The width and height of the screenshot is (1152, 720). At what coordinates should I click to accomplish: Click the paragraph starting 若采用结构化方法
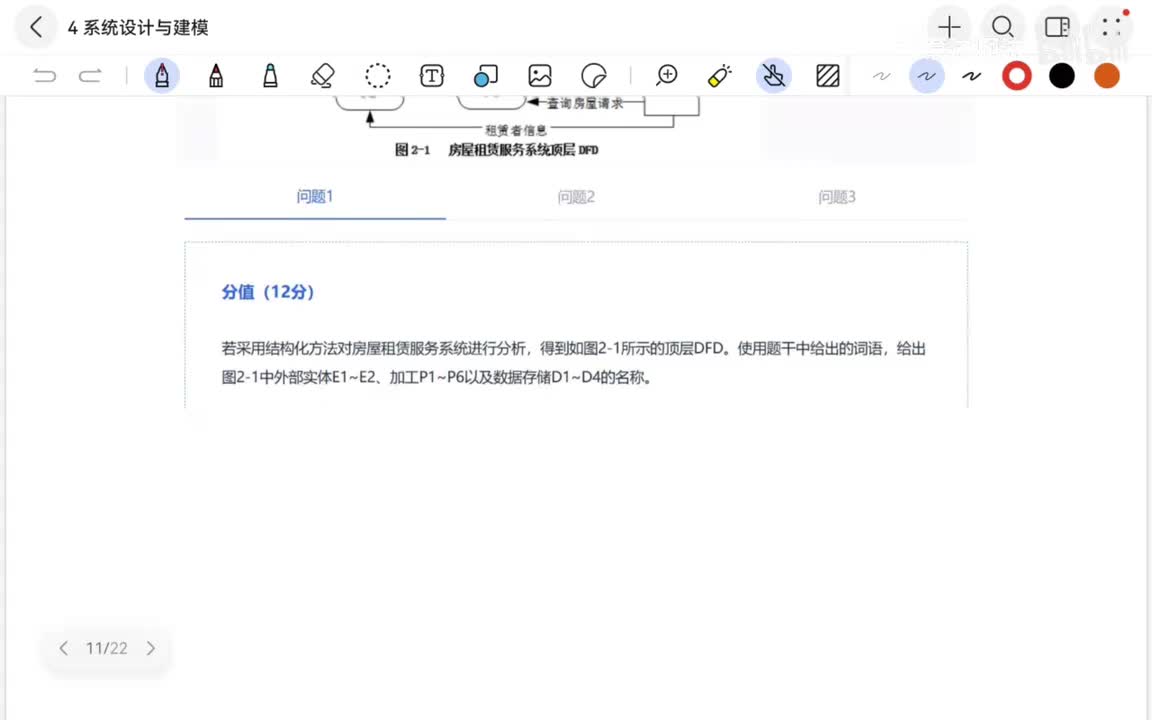tap(574, 362)
